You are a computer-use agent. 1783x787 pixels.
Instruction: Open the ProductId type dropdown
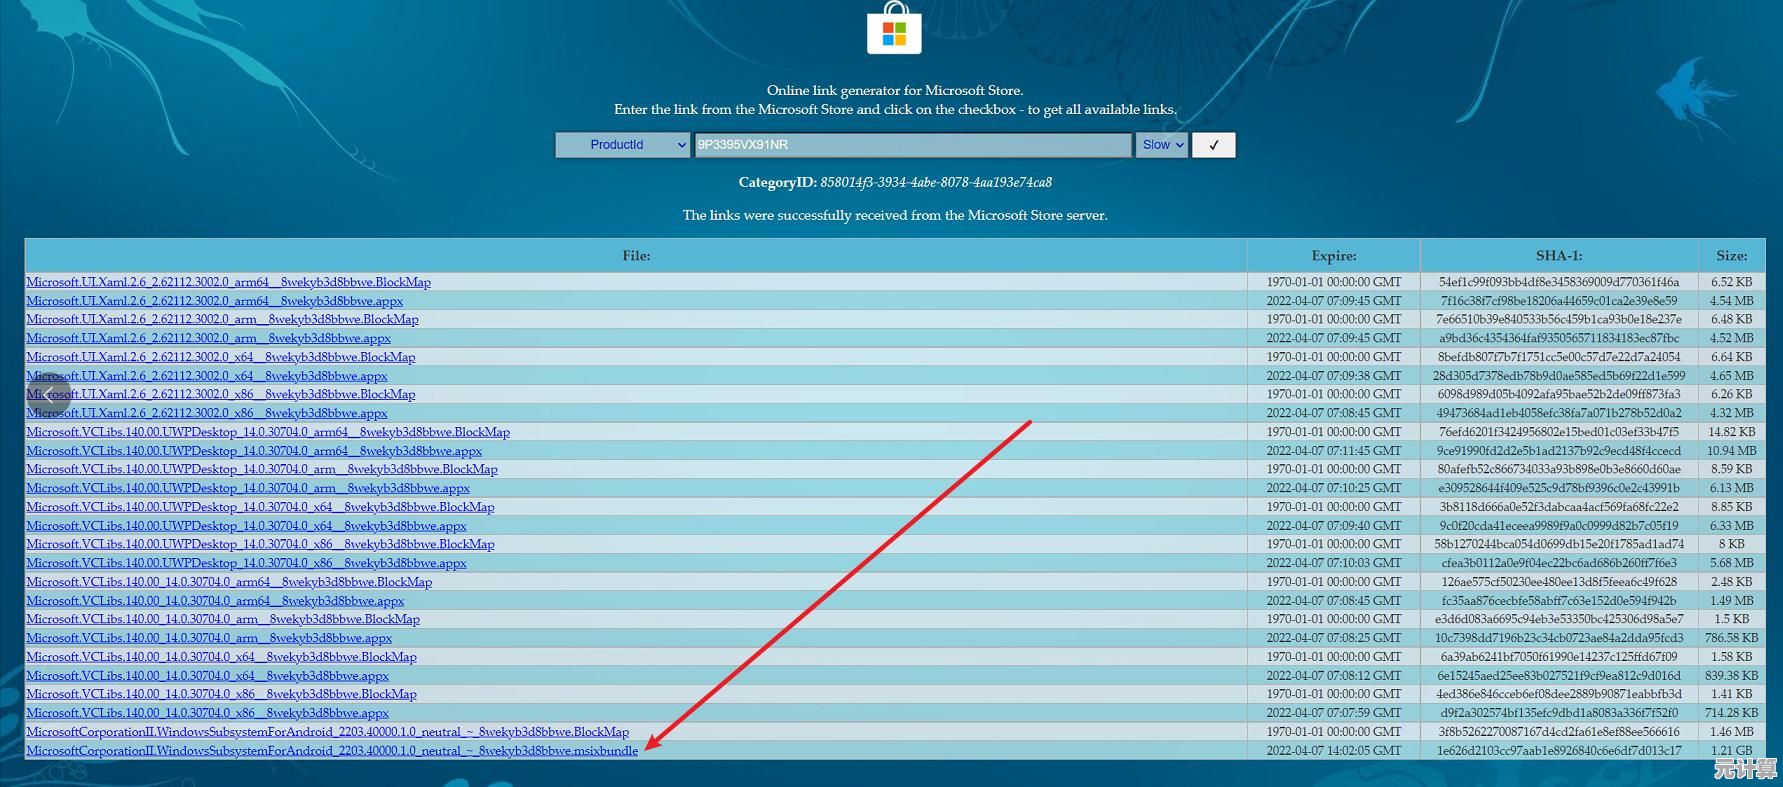(x=622, y=145)
